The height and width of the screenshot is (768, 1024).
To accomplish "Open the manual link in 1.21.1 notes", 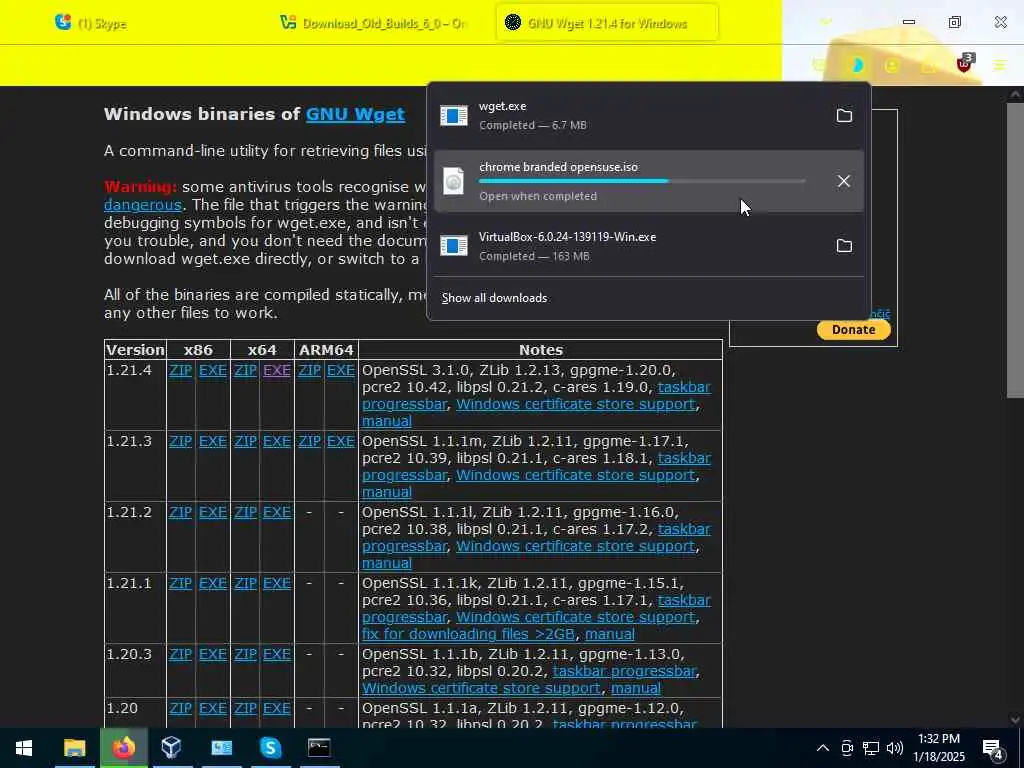I will pyautogui.click(x=609, y=634).
